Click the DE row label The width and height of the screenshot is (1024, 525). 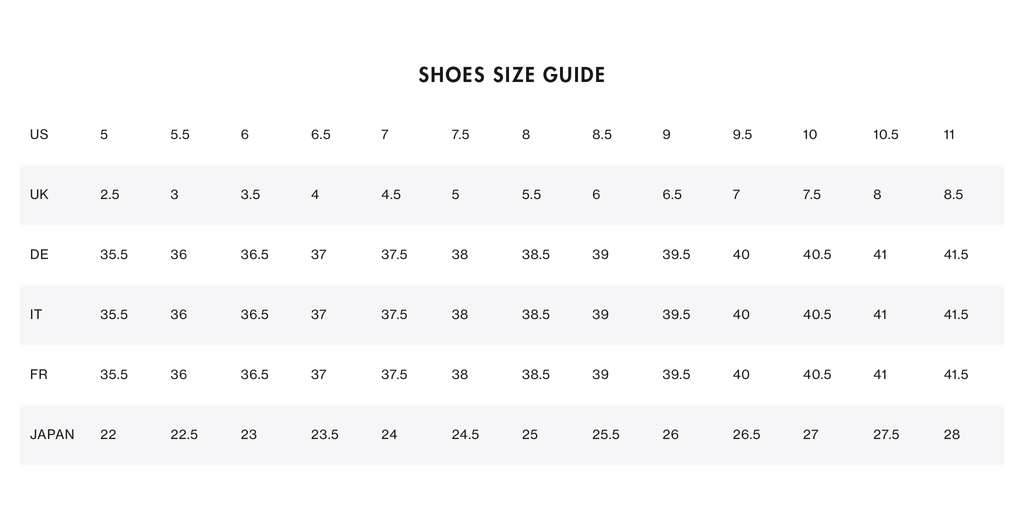tap(39, 255)
